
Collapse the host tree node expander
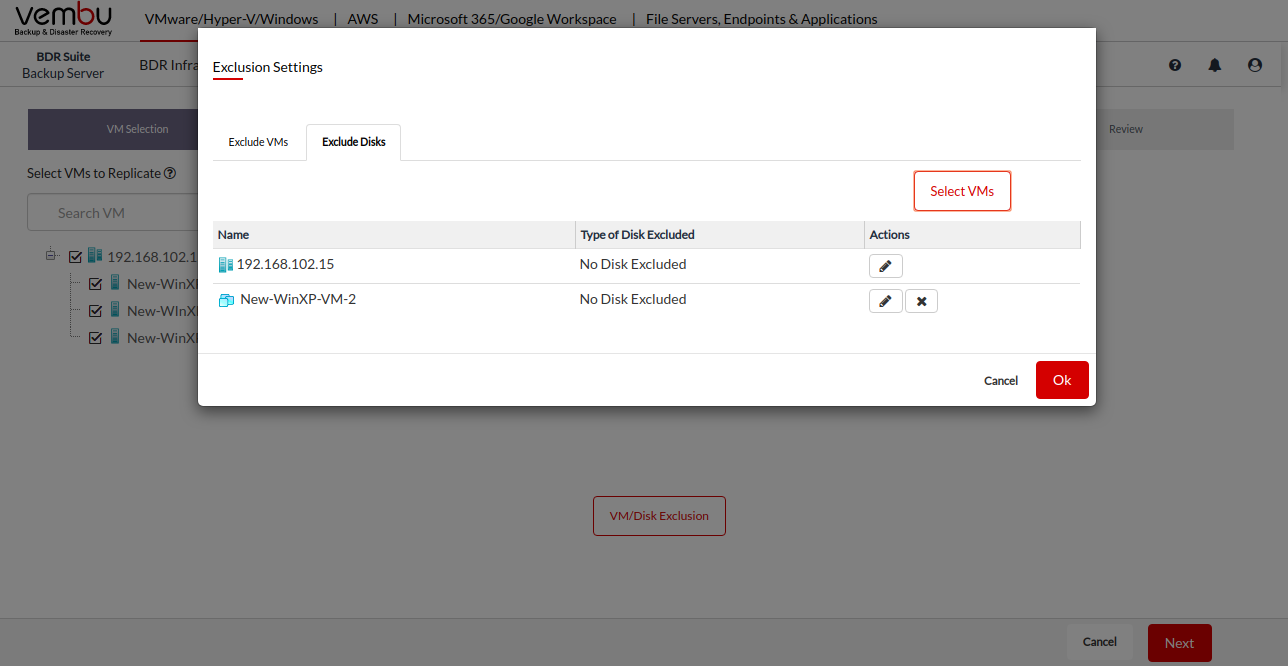click(51, 256)
